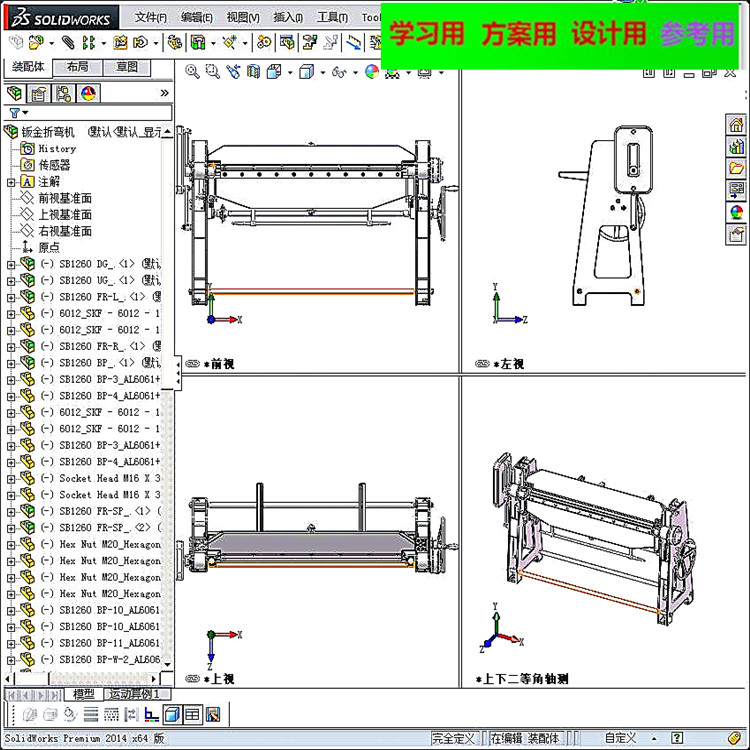The image size is (750, 750).
Task: Expand the SB1260 FR-SP_ <2> node
Action: pyautogui.click(x=11, y=528)
